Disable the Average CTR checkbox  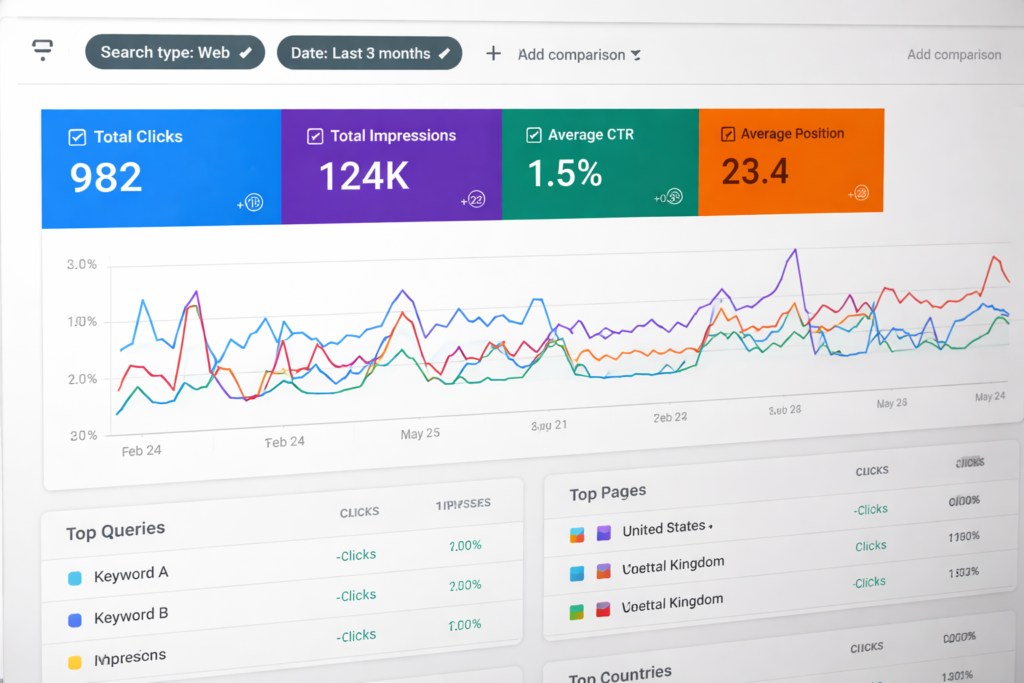tap(534, 135)
